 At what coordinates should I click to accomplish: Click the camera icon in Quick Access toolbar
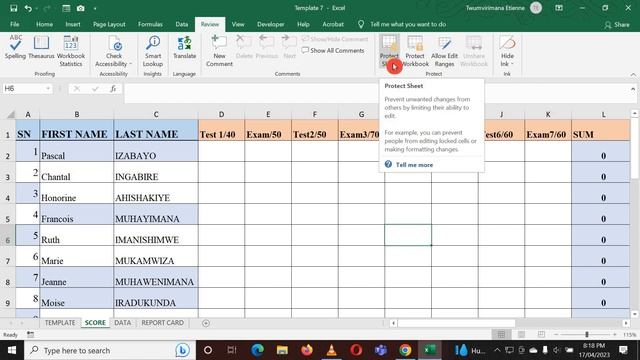[x=81, y=8]
